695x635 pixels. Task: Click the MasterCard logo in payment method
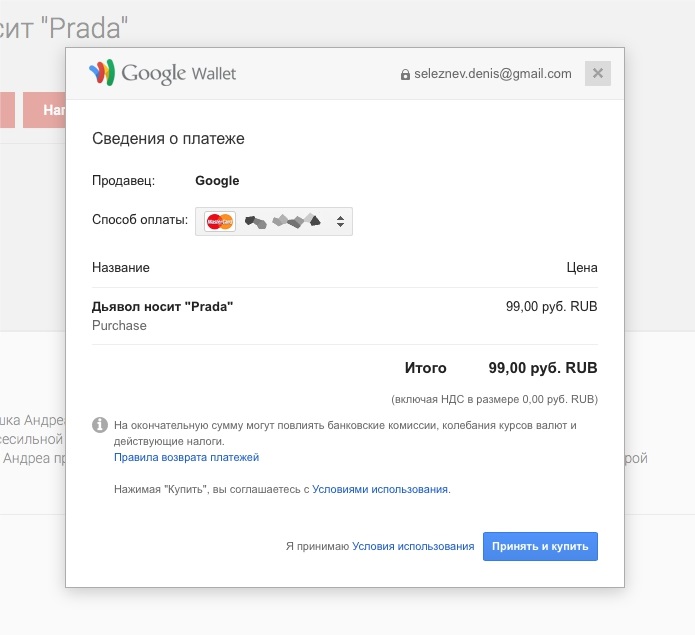pyautogui.click(x=219, y=221)
